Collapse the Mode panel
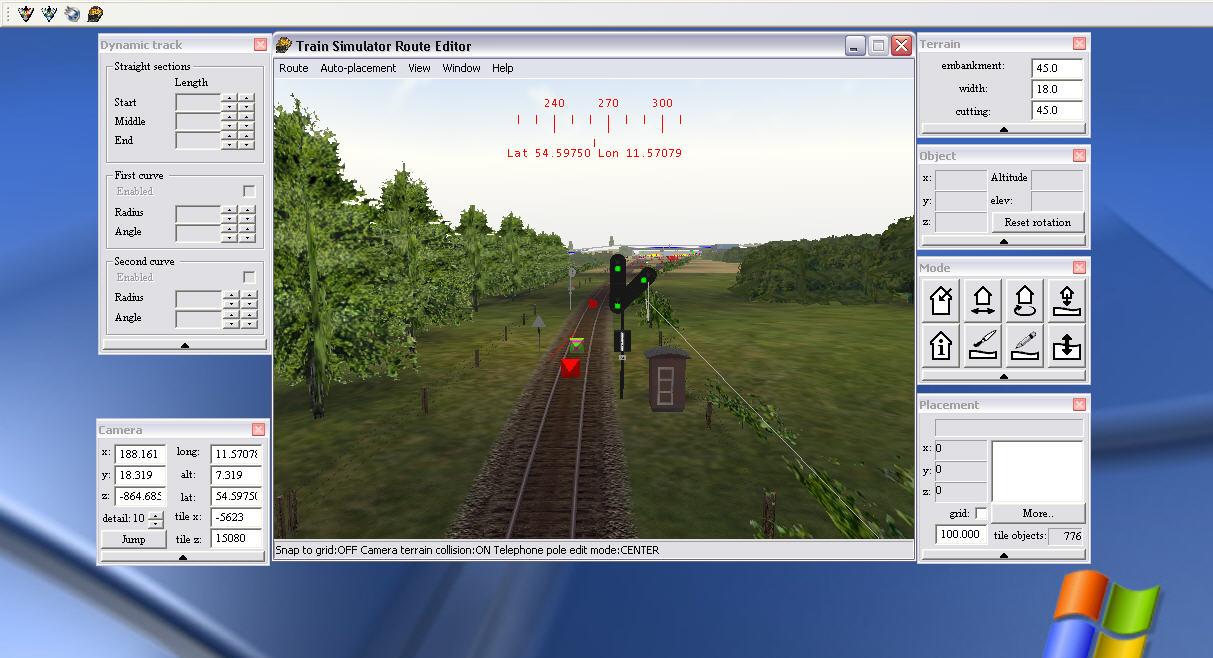The image size is (1213, 658). coord(1003,376)
